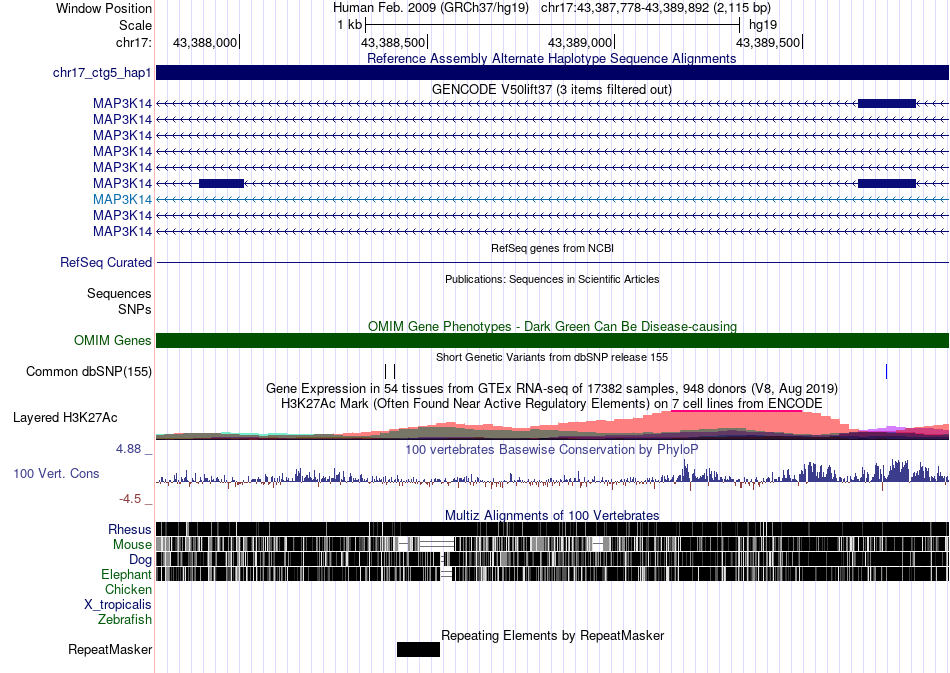Click the '4.88' PhyloP upper scale value
Screen dimensions: 950x673
click(128, 449)
